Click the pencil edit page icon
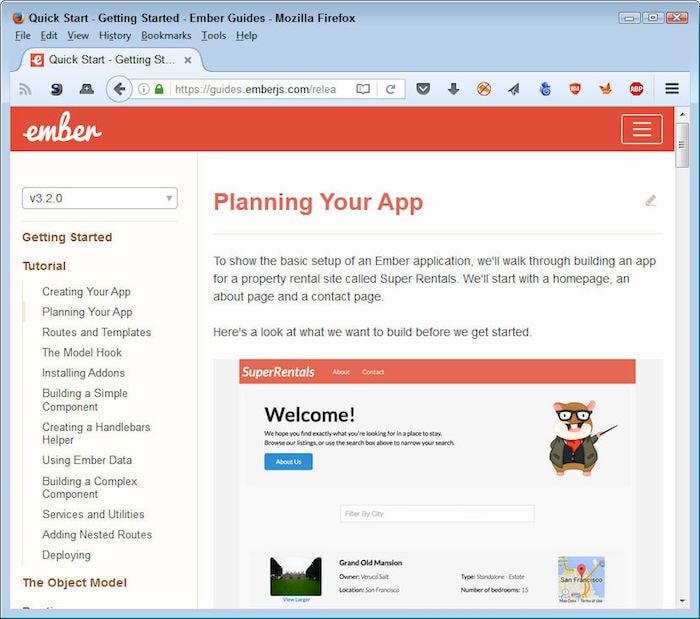The image size is (700, 619). coord(651,201)
